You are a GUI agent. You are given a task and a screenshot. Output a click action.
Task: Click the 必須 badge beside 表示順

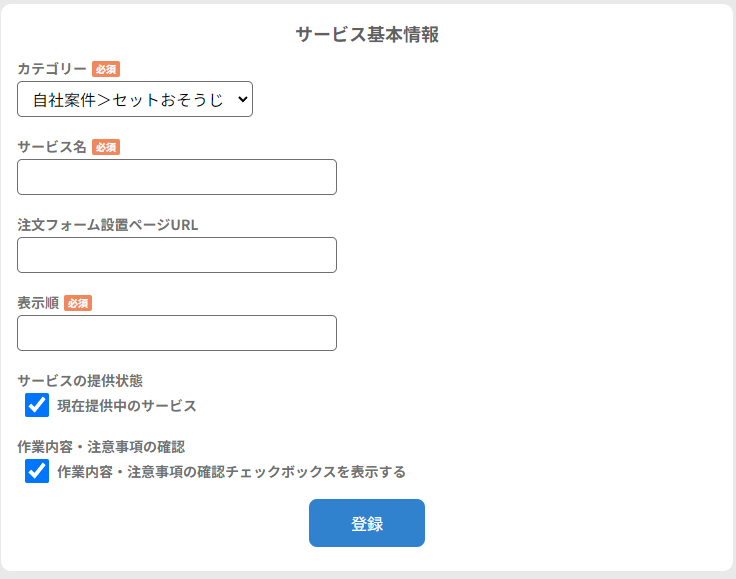pyautogui.click(x=78, y=303)
